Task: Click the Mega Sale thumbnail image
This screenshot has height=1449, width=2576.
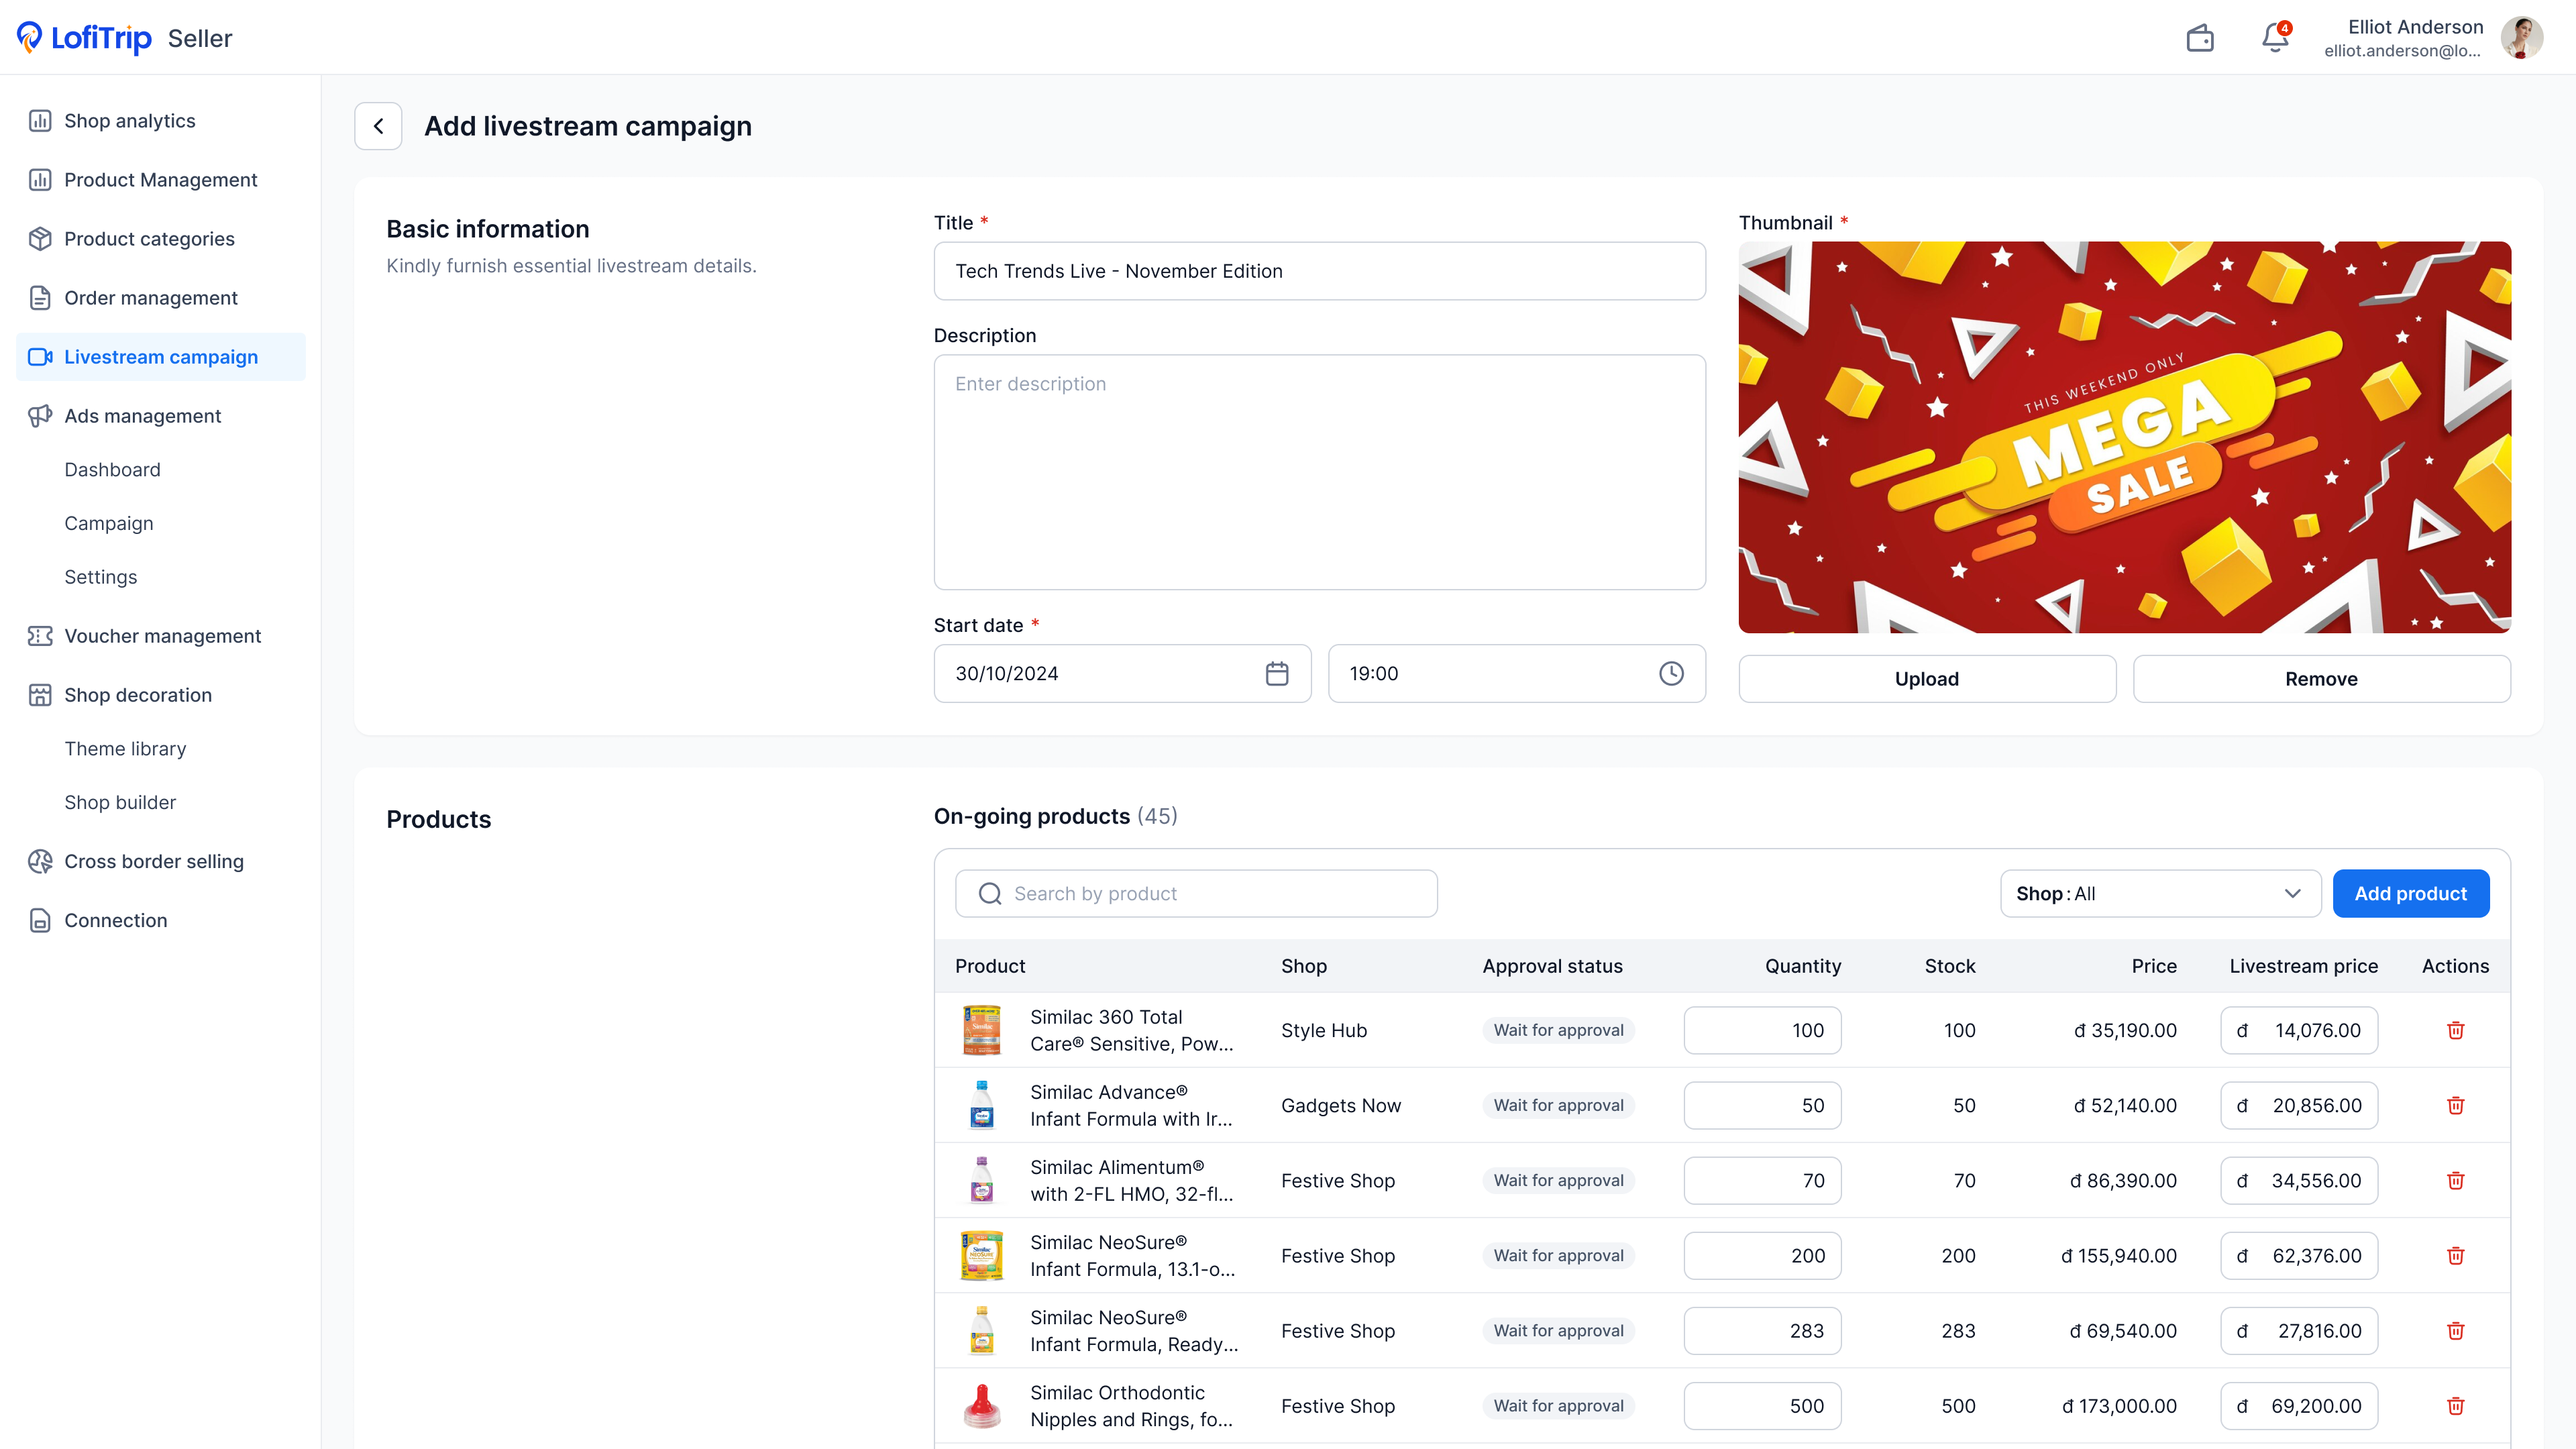Action: point(2124,437)
